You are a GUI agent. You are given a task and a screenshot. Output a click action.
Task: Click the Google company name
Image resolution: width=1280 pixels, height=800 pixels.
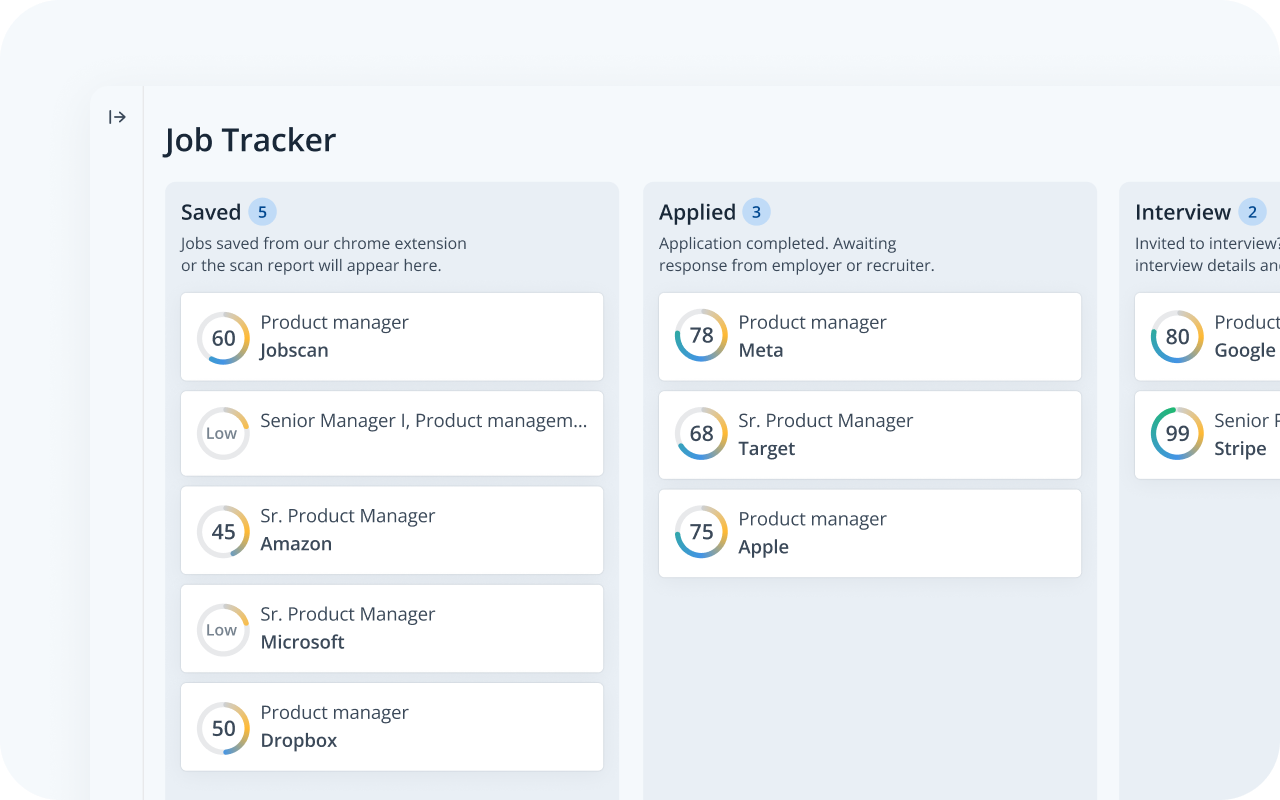point(1245,351)
